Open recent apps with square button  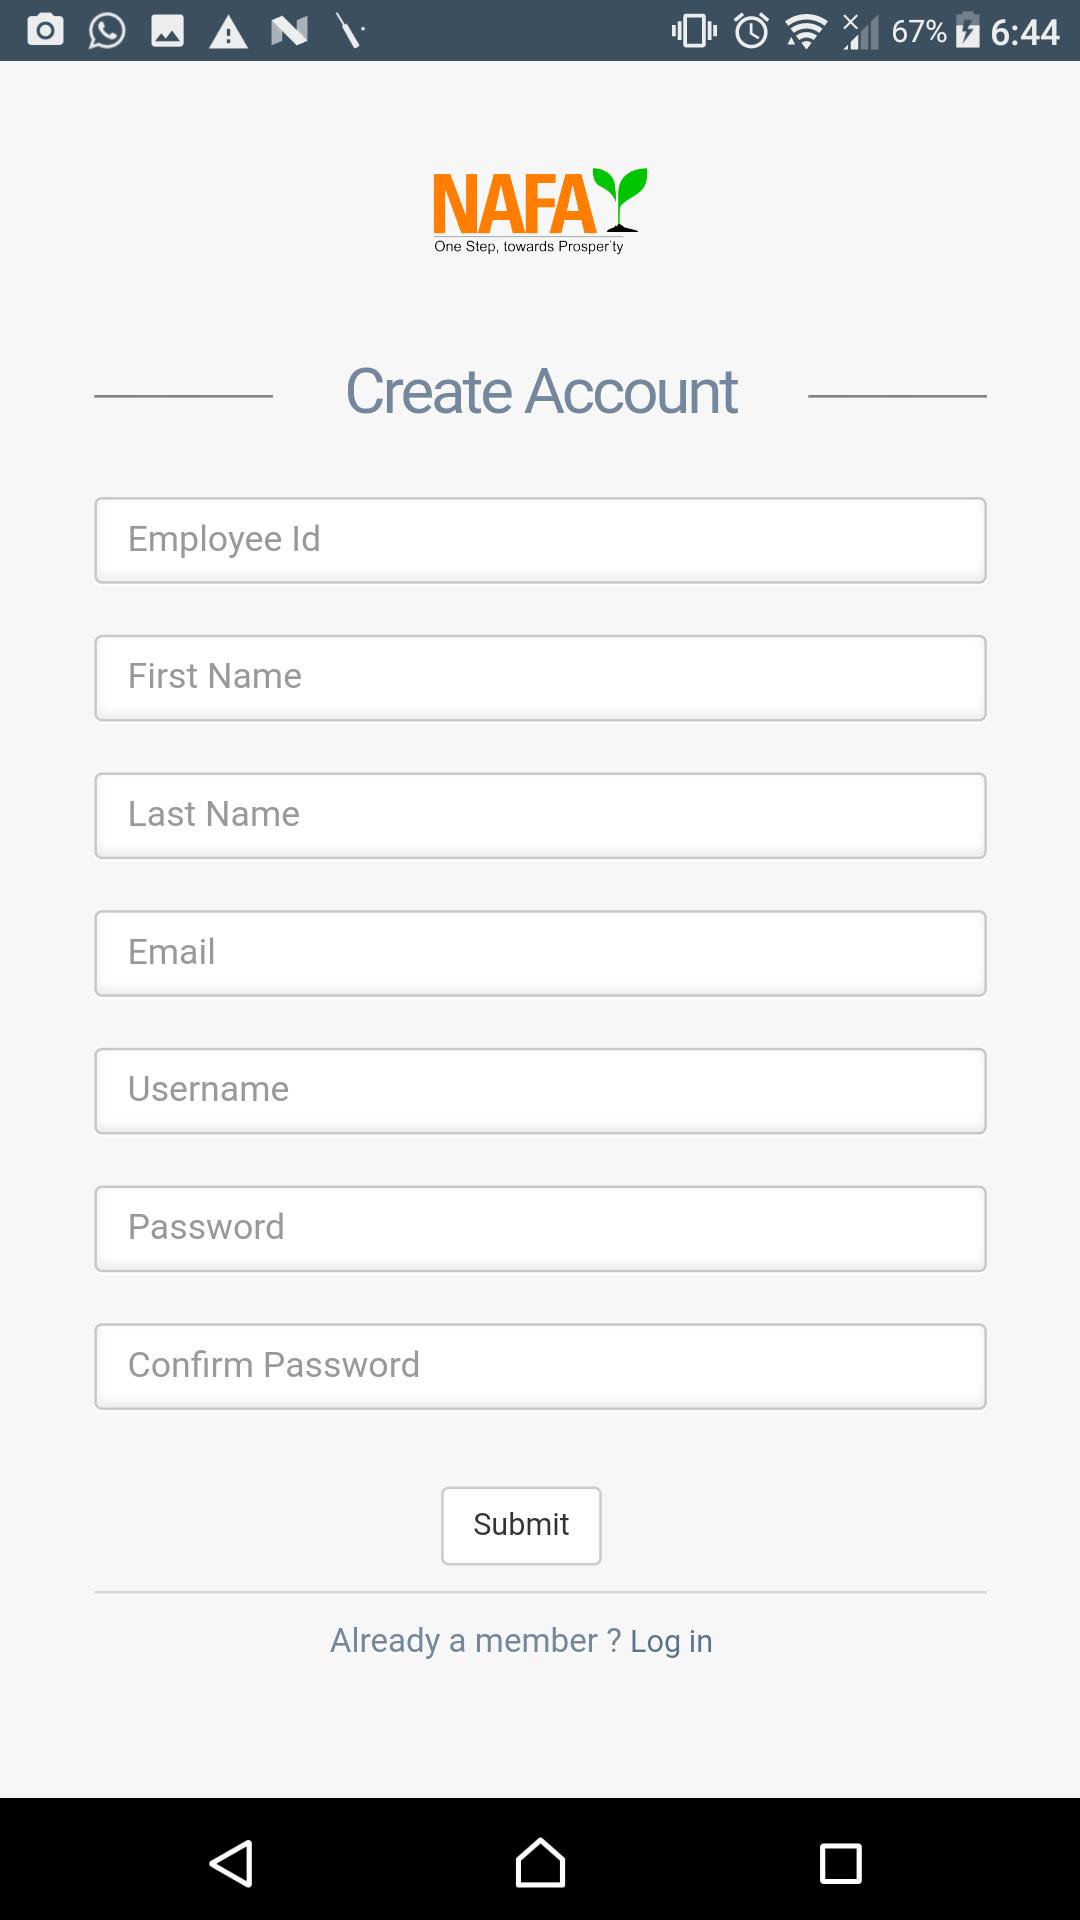(x=840, y=1863)
